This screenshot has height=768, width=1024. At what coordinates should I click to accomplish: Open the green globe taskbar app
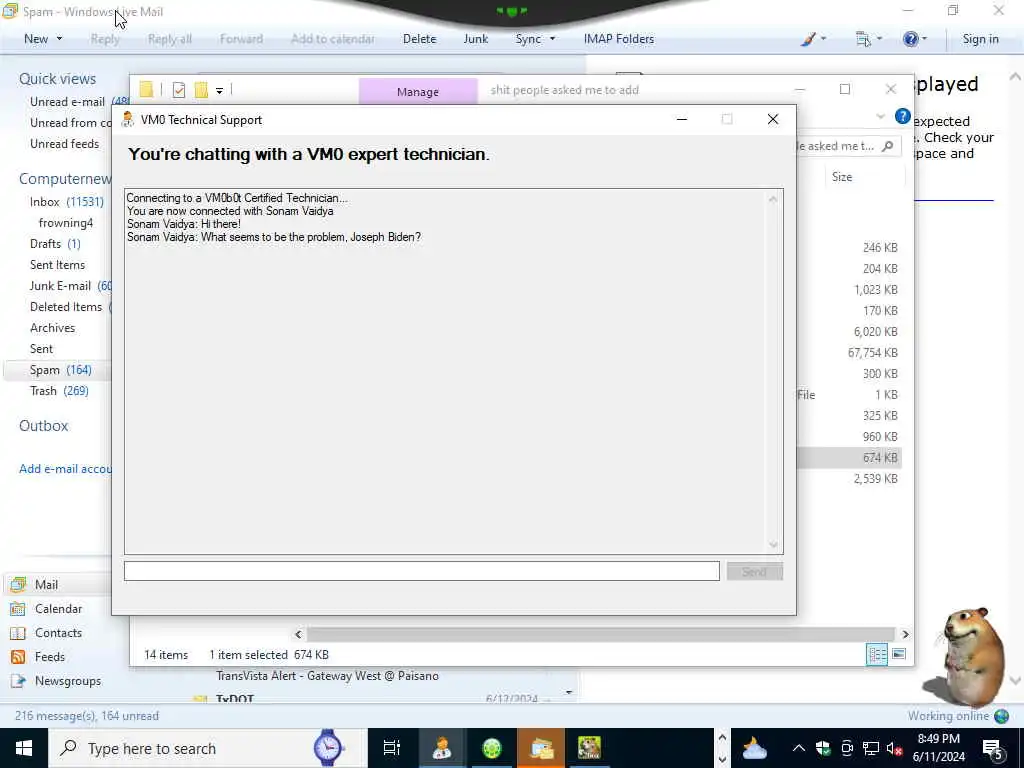[x=492, y=748]
